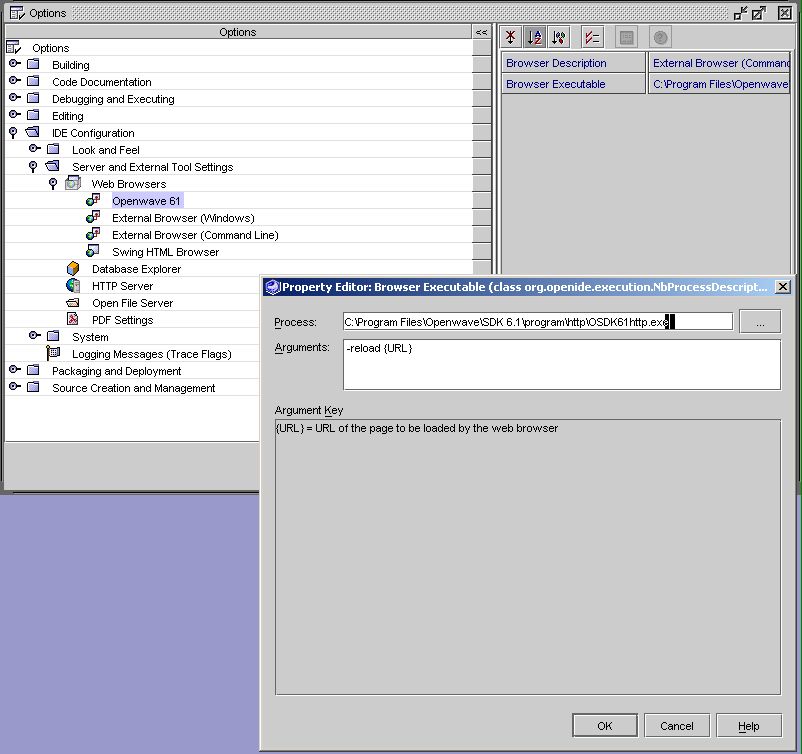Click the External Browser (Windows) icon
Image resolution: width=802 pixels, height=754 pixels.
click(x=93, y=217)
